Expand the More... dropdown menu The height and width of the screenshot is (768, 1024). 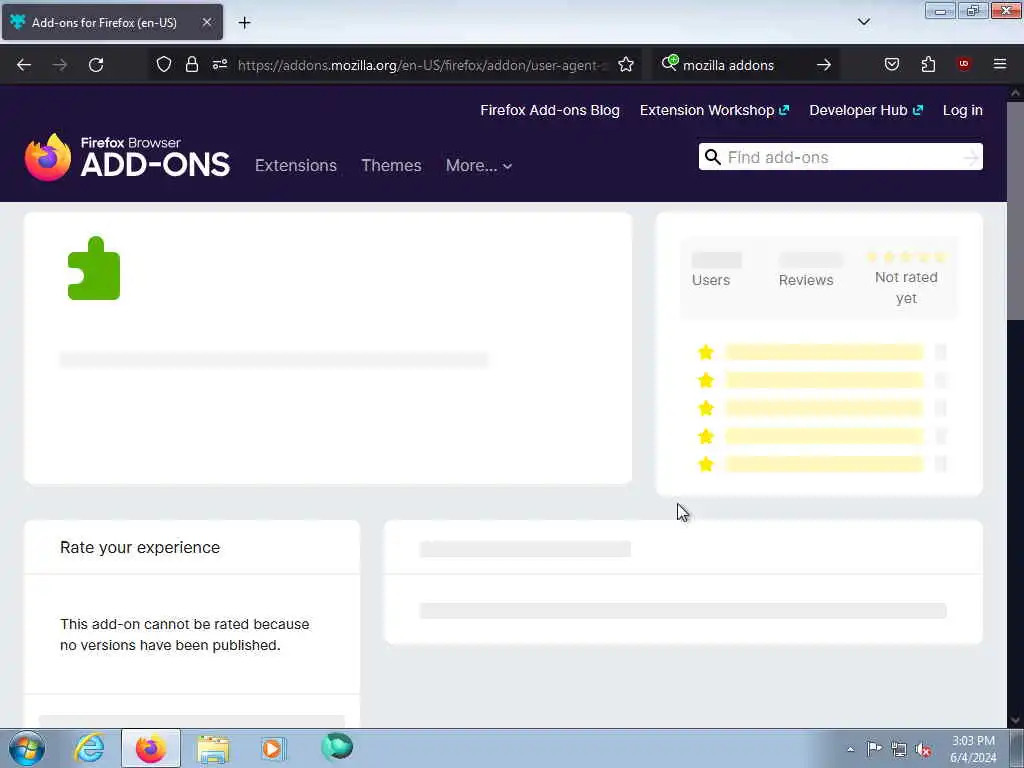[479, 166]
